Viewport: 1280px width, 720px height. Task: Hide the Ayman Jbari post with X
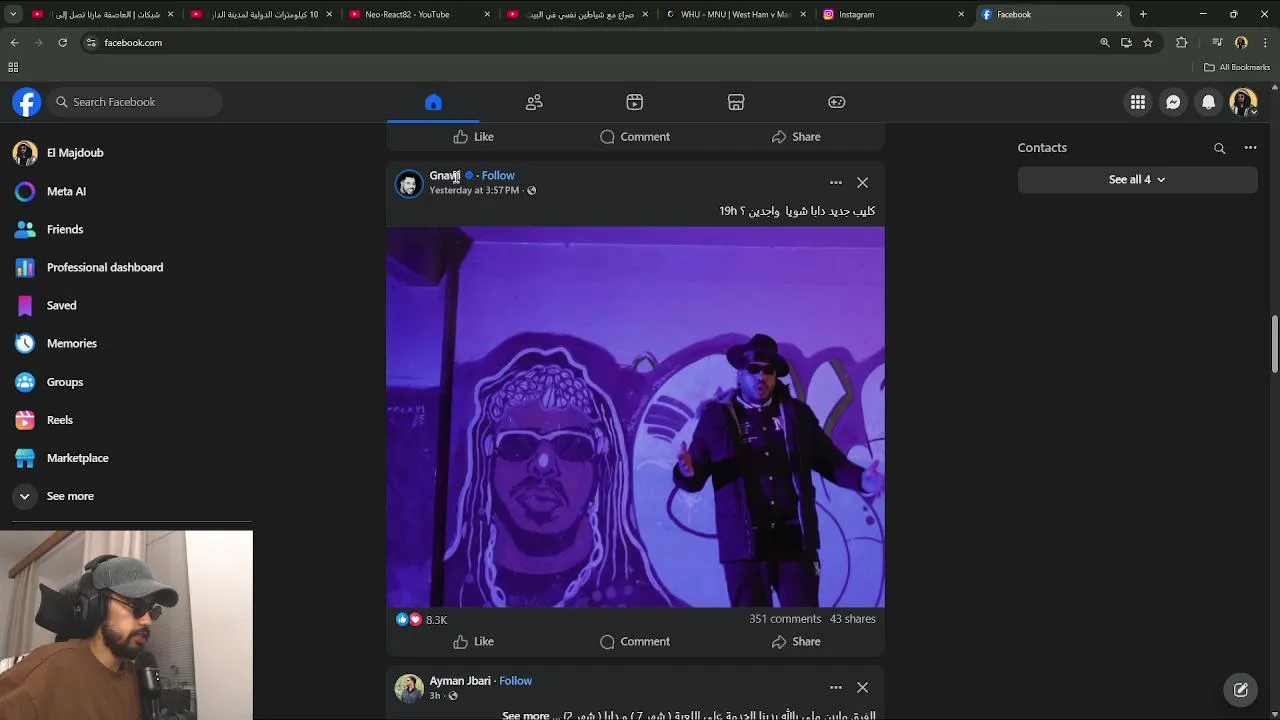tap(862, 688)
